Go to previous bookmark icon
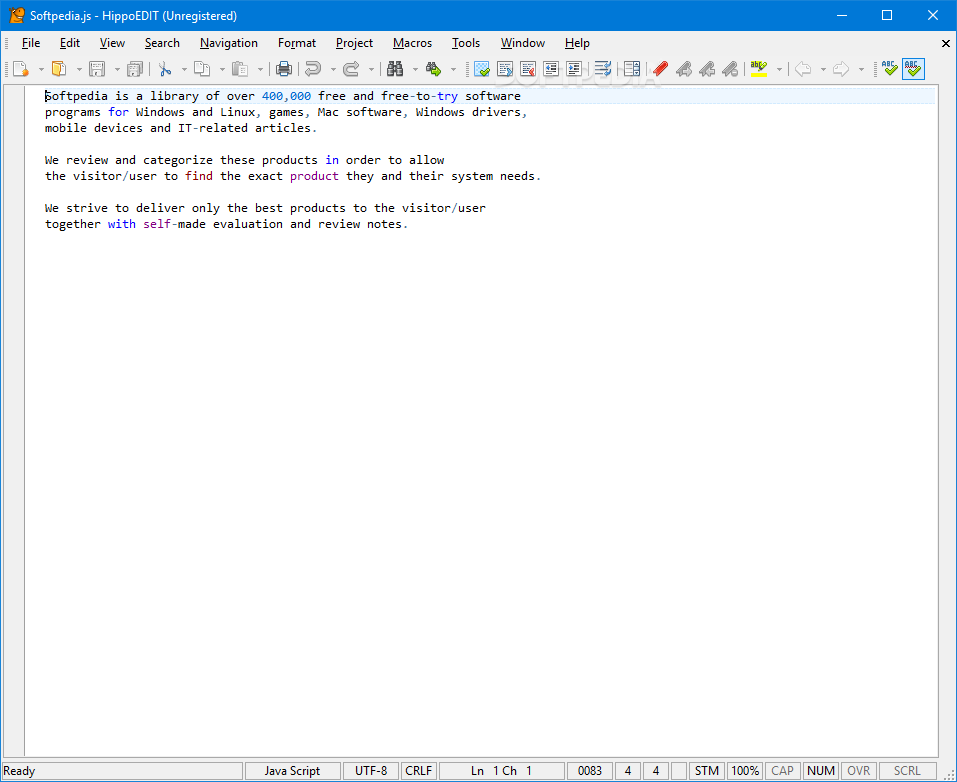 (x=707, y=69)
